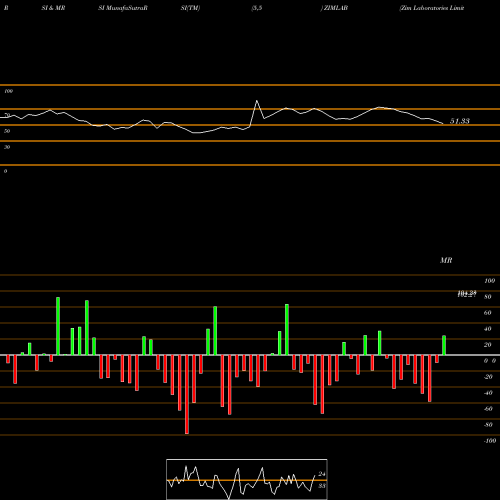This screenshot has height=500, width=500.
Task: Click the -100 label on the MR axis
Action: pos(490,441)
